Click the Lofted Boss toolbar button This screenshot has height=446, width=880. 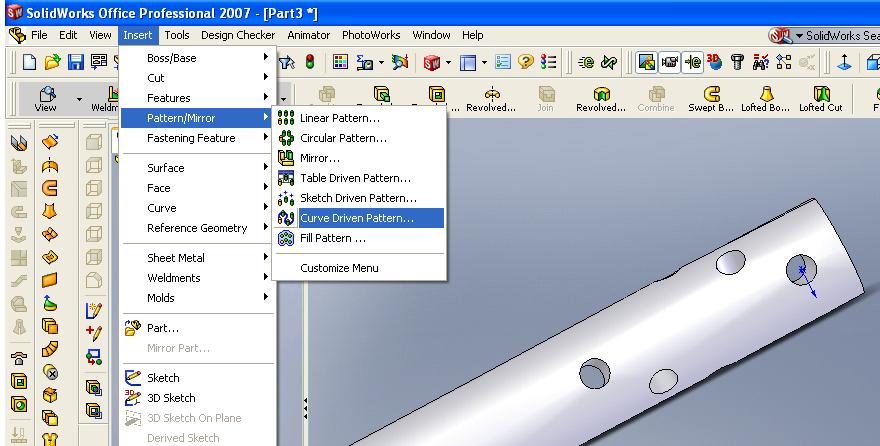click(x=766, y=98)
